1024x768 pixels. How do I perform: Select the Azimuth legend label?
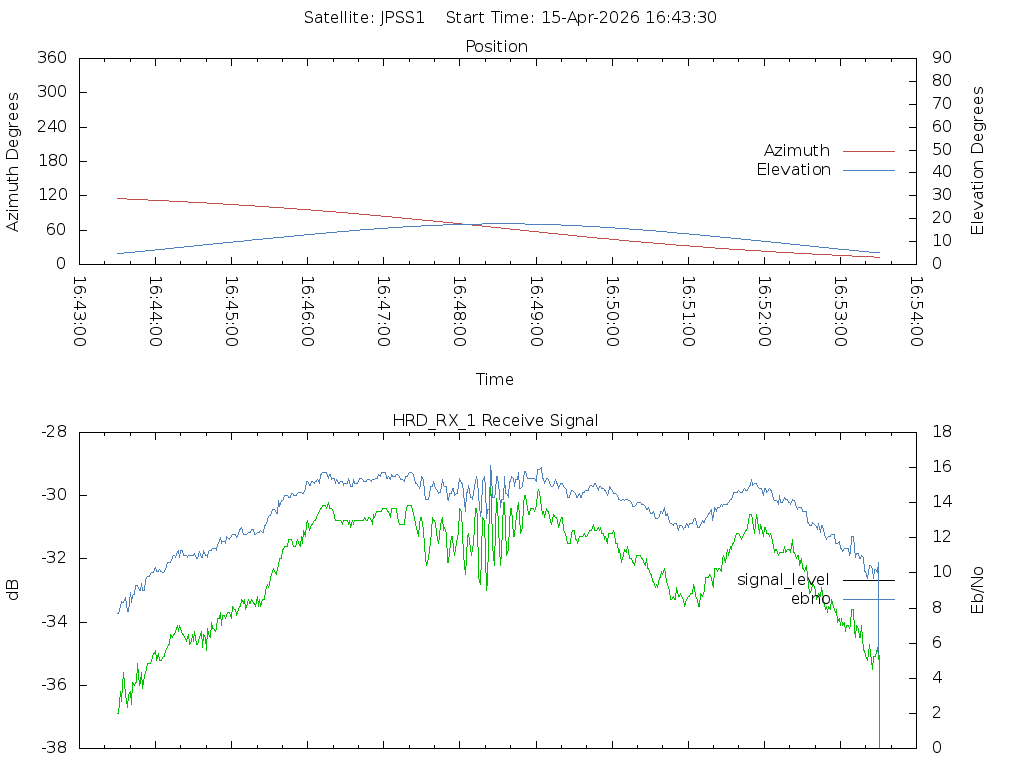[797, 151]
